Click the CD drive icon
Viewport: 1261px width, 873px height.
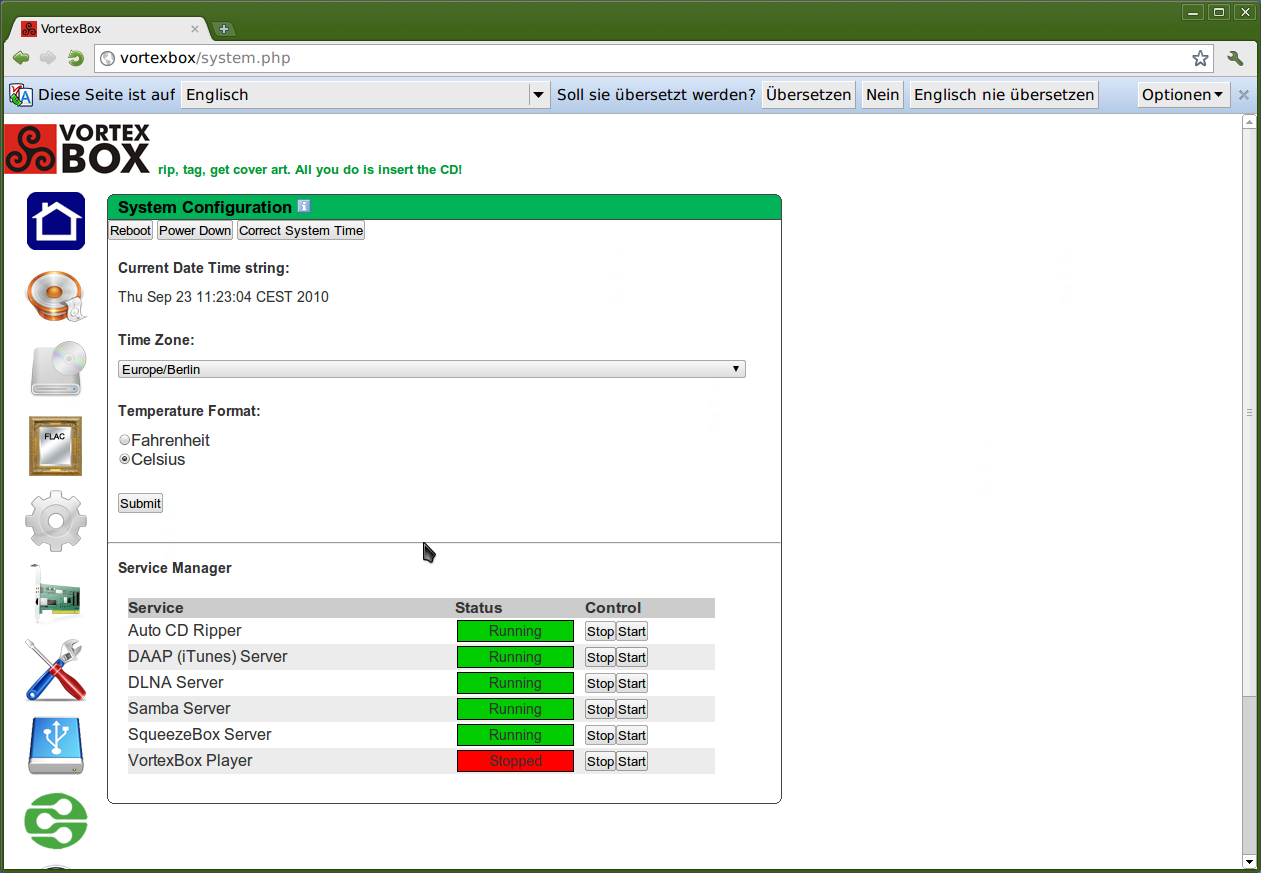[56, 369]
